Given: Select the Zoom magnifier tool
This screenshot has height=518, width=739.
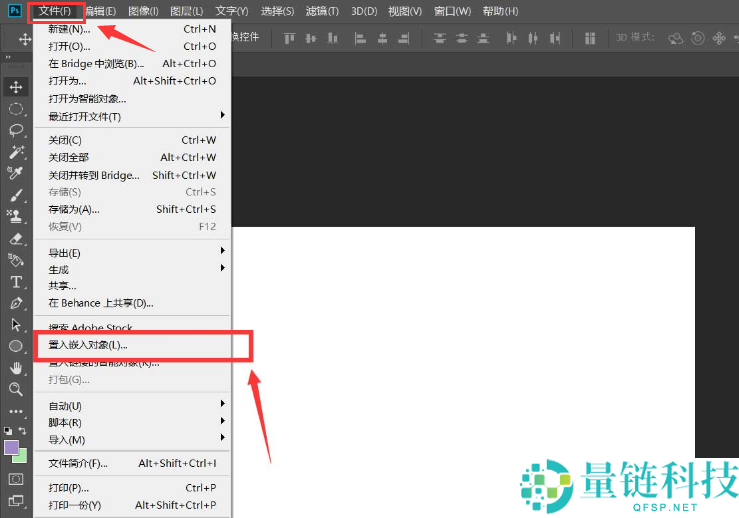Looking at the screenshot, I should pos(16,389).
